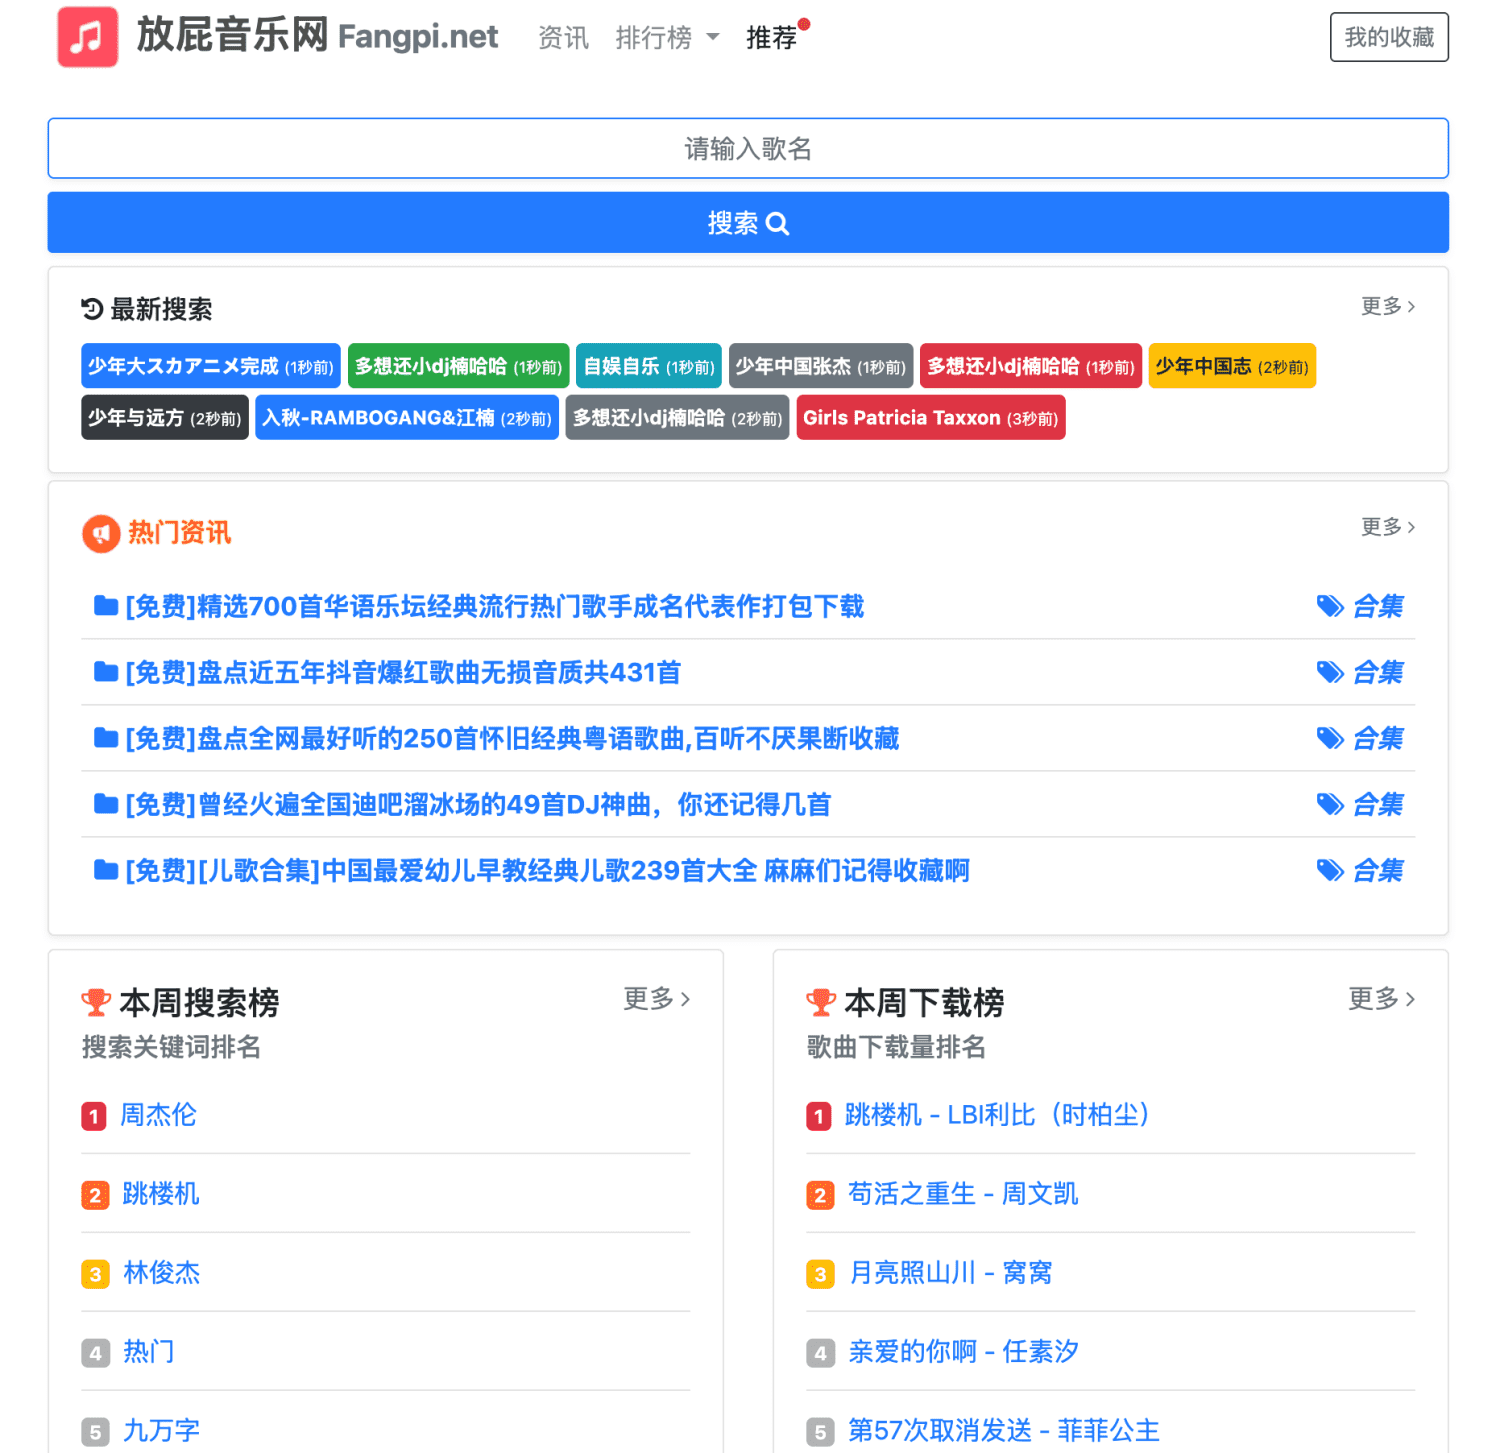The width and height of the screenshot is (1500, 1453).
Task: Open 苟活之重生 - 周文凯 download entry
Action: pyautogui.click(x=963, y=1194)
